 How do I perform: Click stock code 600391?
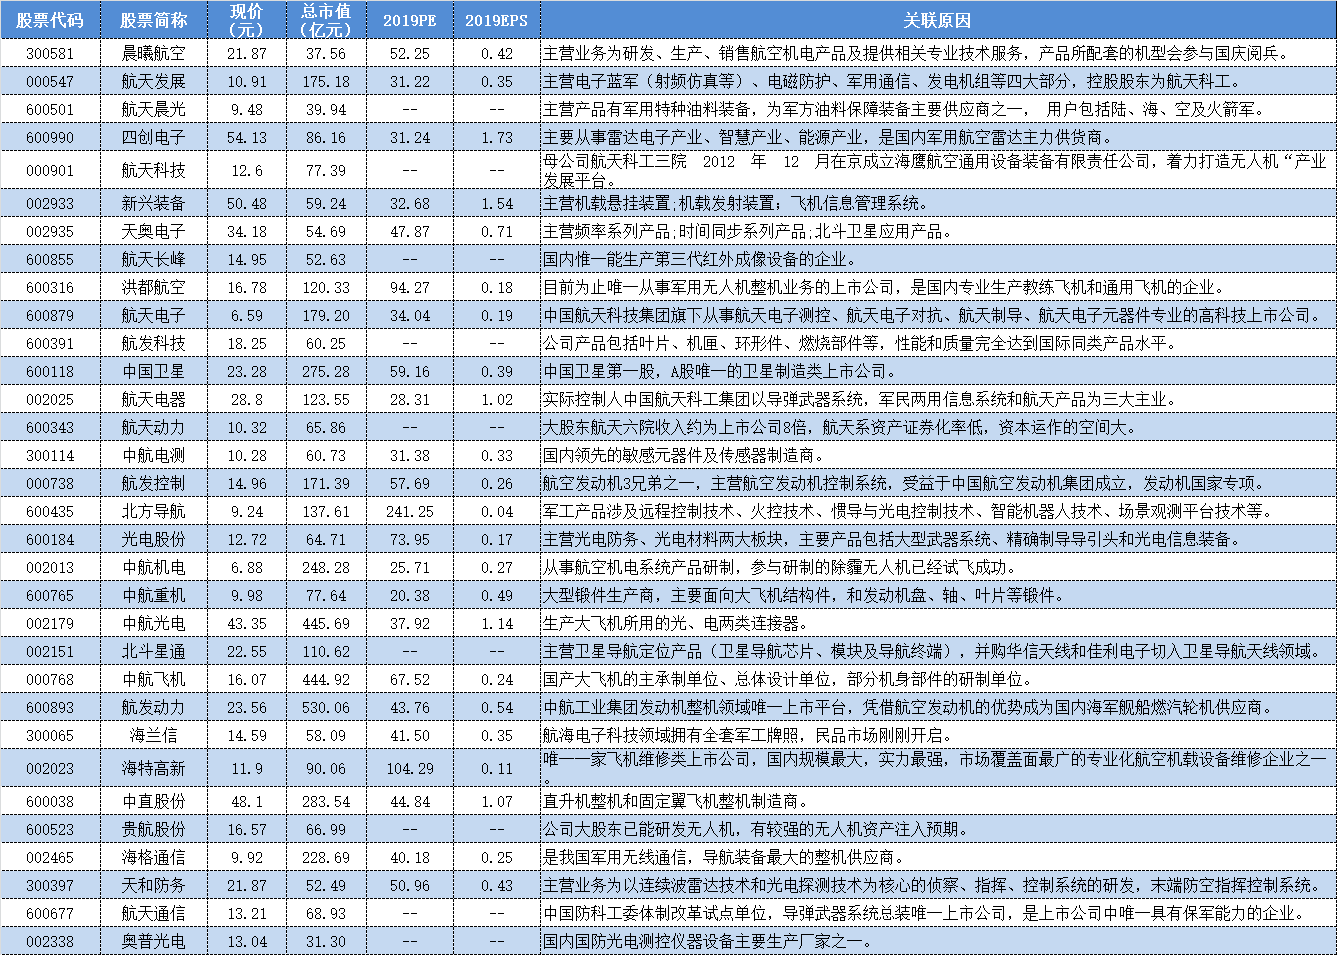tap(50, 343)
